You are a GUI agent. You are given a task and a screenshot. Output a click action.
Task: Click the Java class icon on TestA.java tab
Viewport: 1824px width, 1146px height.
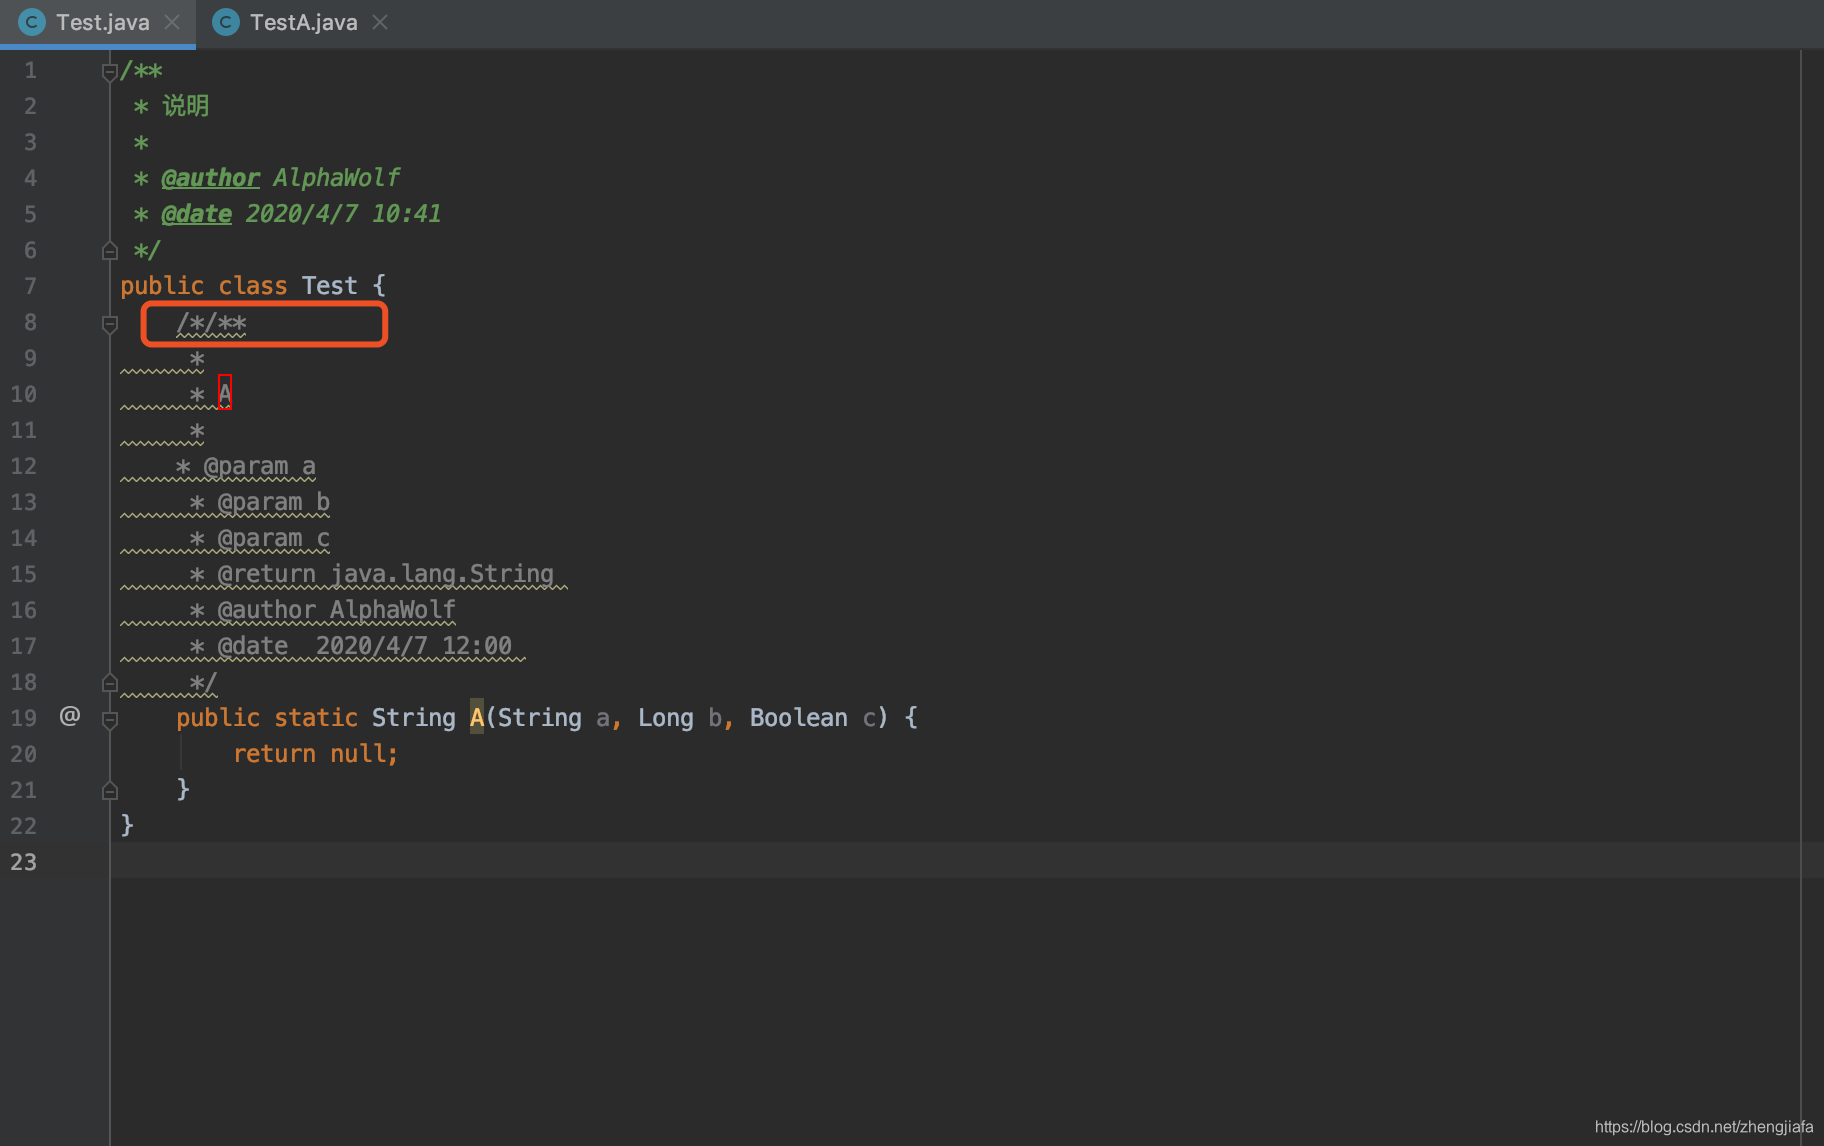coord(226,22)
